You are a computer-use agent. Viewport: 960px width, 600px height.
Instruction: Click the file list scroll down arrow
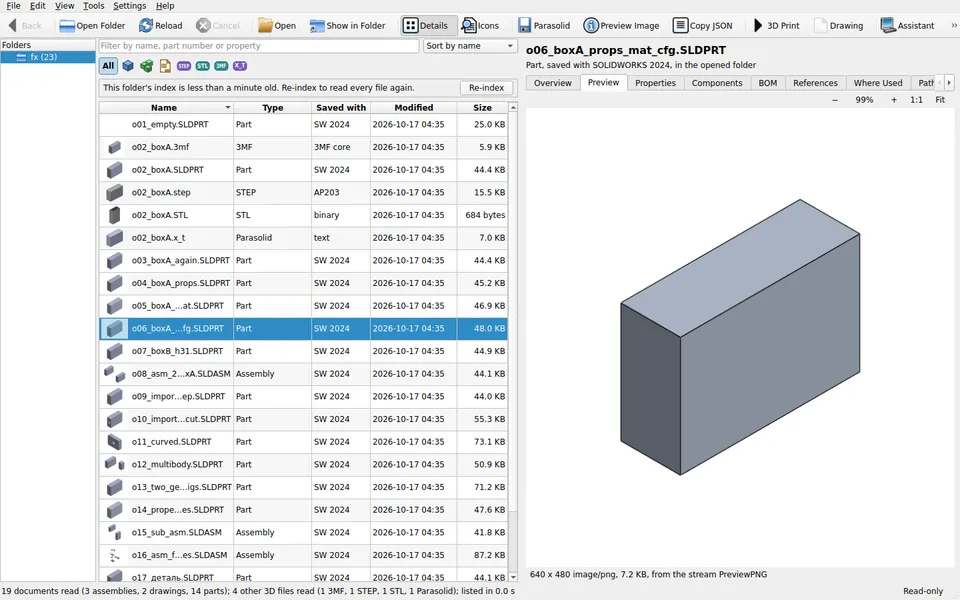pyautogui.click(x=513, y=577)
